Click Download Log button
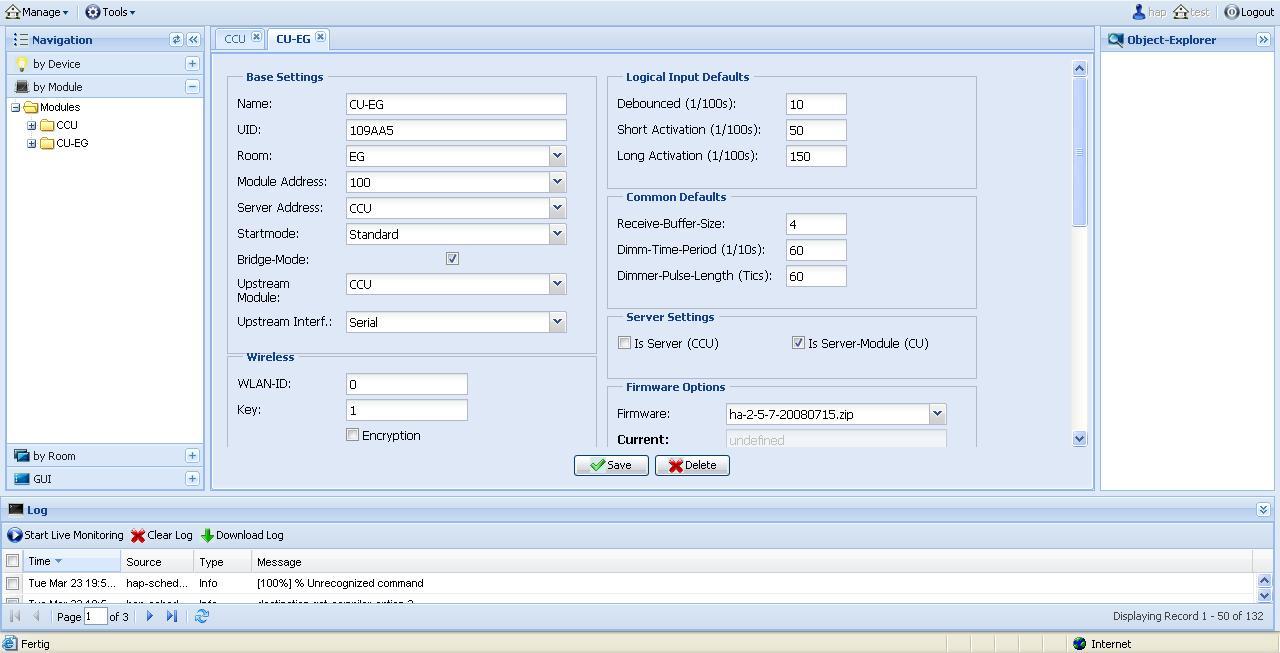This screenshot has width=1280, height=653. 242,535
